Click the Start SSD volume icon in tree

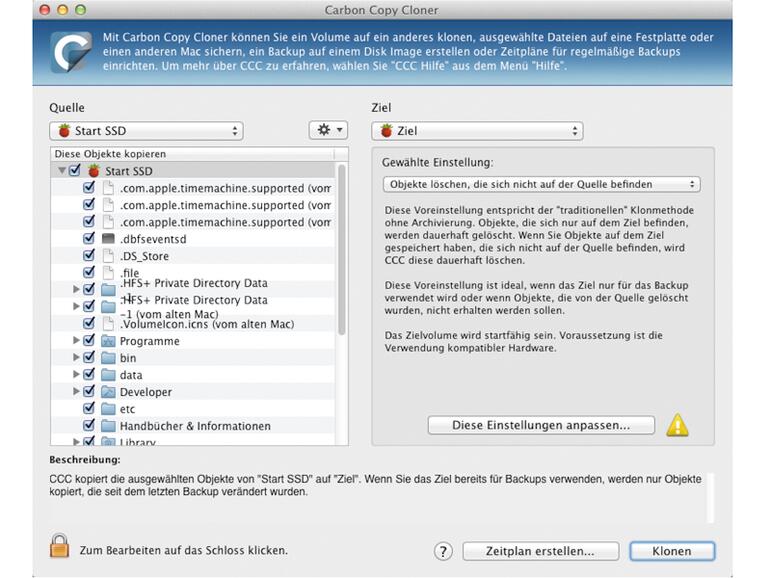point(93,170)
